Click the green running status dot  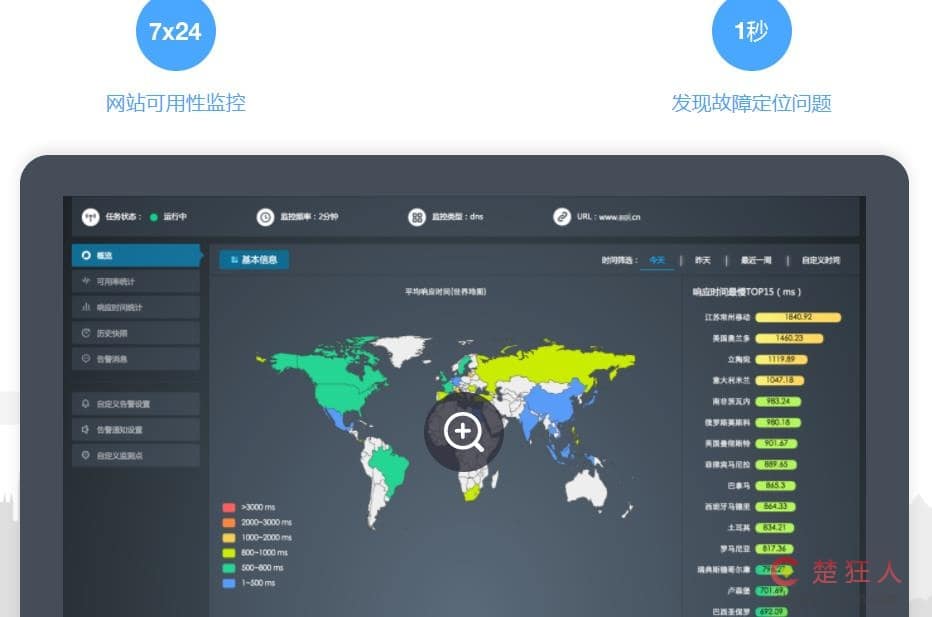[x=154, y=217]
